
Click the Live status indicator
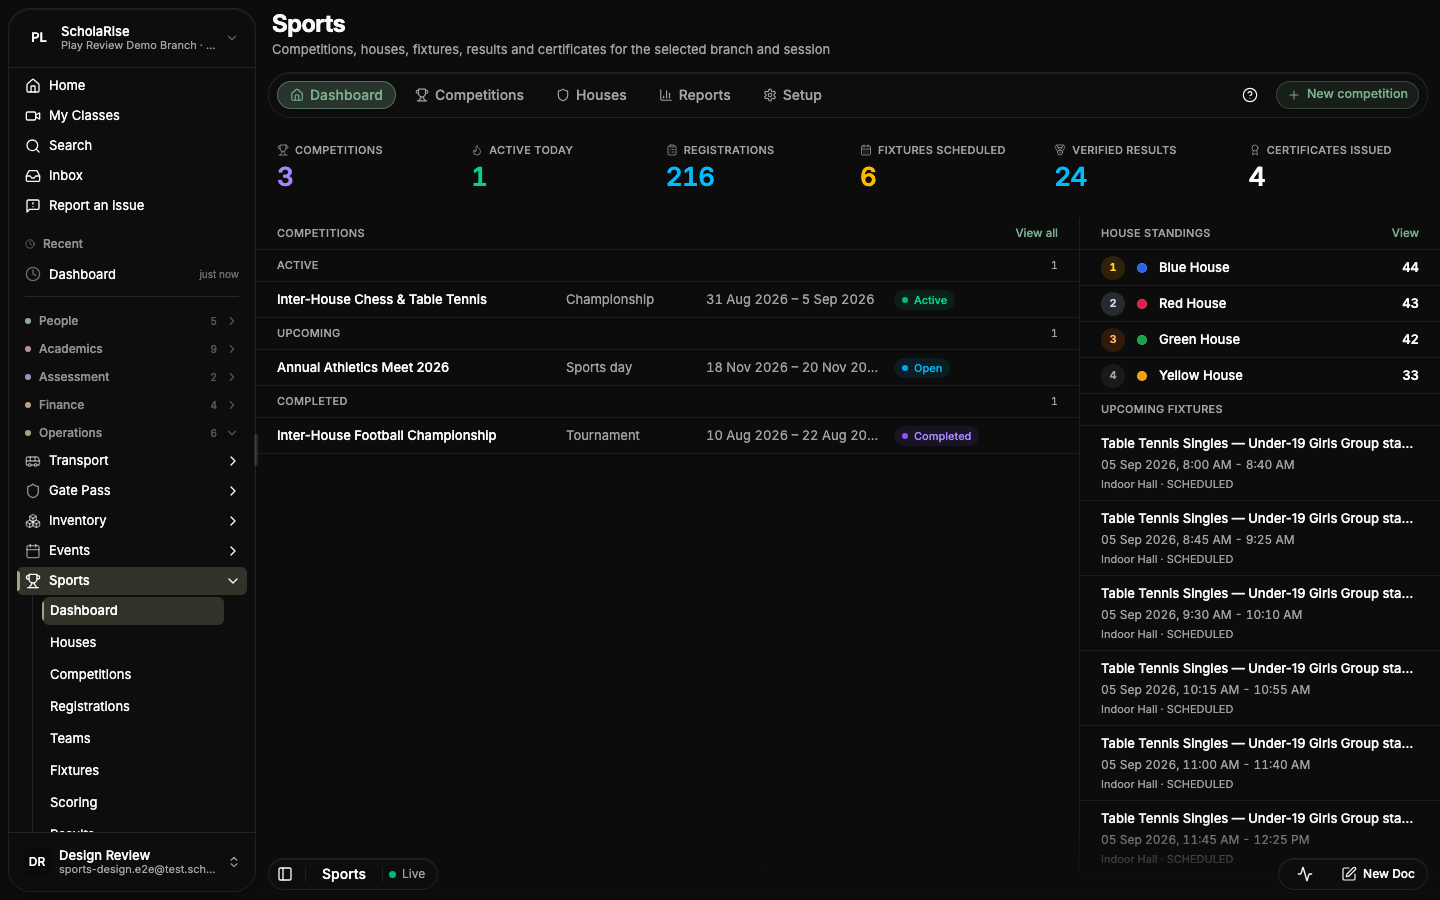(x=407, y=874)
